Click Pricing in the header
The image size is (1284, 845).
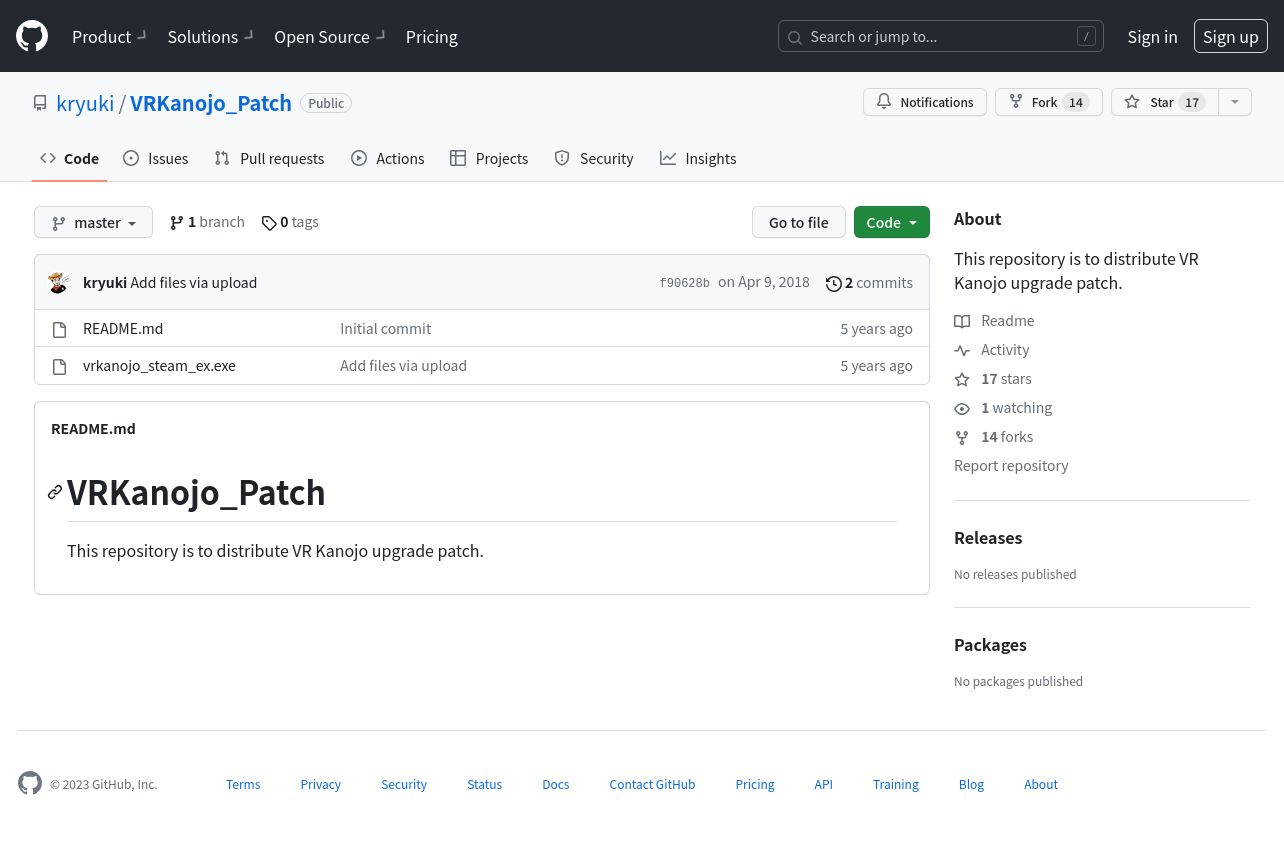coord(432,36)
